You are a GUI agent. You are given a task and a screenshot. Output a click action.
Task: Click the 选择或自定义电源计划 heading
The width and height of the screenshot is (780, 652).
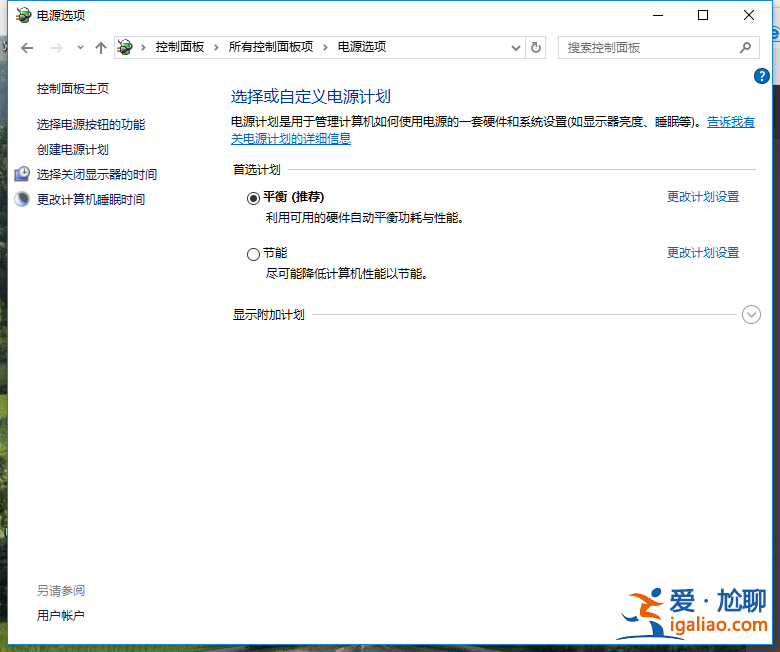(311, 96)
